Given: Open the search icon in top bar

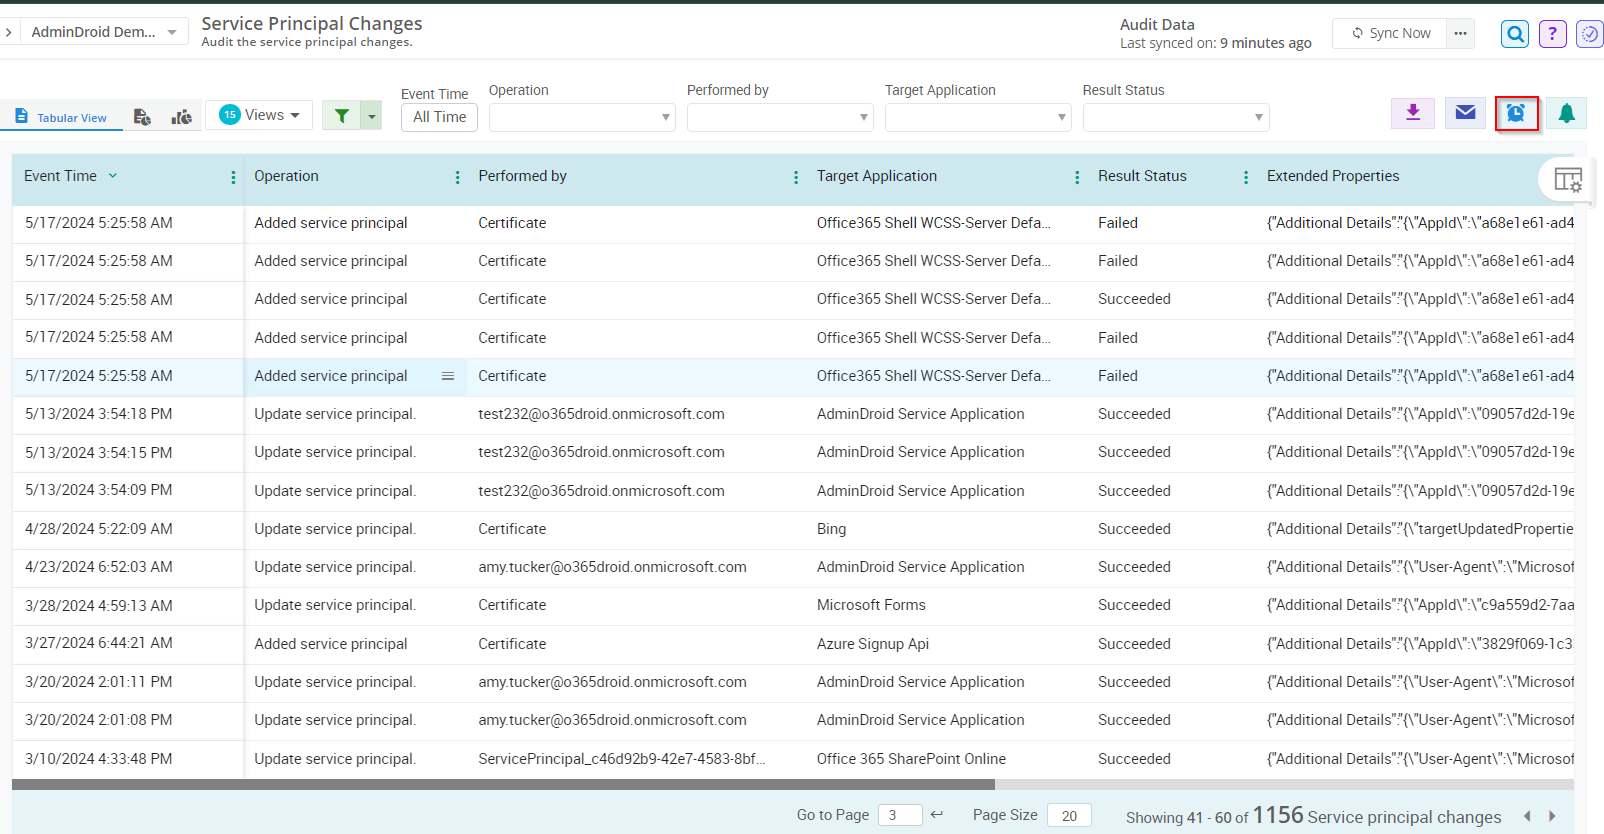Looking at the screenshot, I should (1515, 34).
